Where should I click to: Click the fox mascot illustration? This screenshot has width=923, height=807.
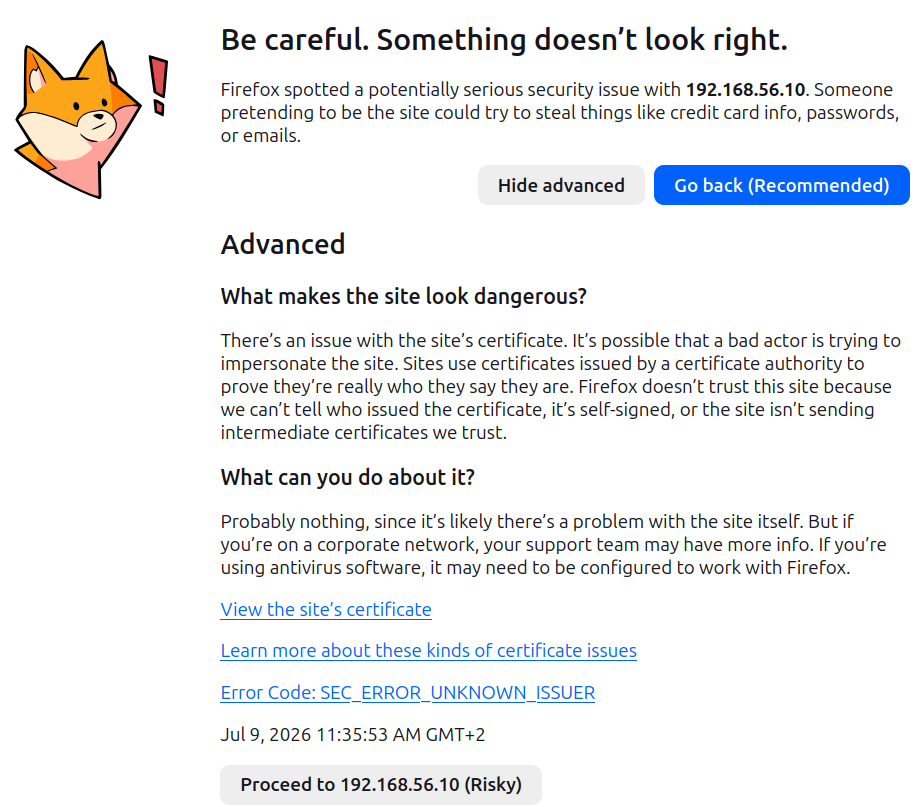pyautogui.click(x=78, y=120)
